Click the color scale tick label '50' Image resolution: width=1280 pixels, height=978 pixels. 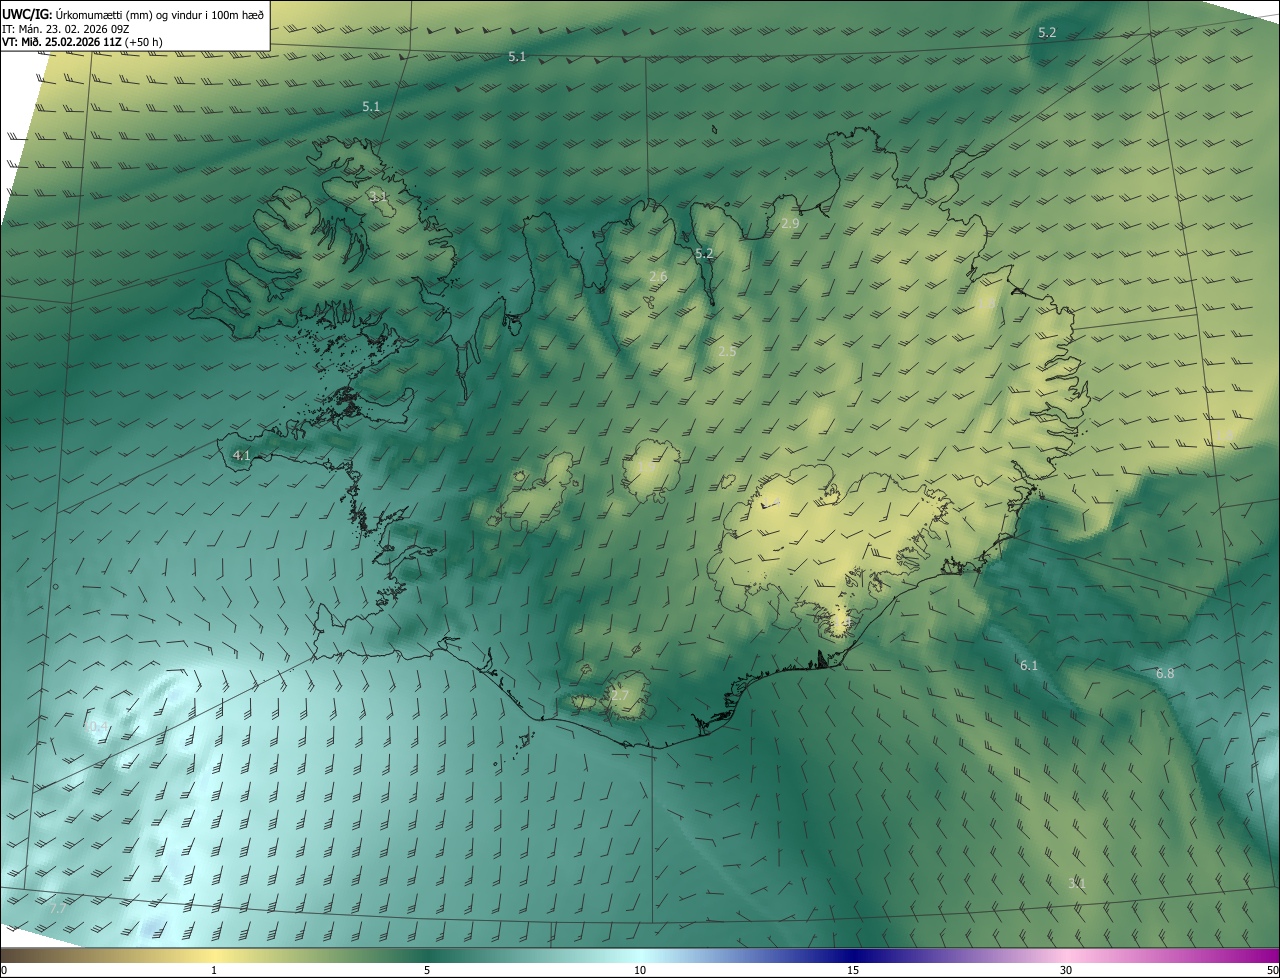pyautogui.click(x=1272, y=970)
